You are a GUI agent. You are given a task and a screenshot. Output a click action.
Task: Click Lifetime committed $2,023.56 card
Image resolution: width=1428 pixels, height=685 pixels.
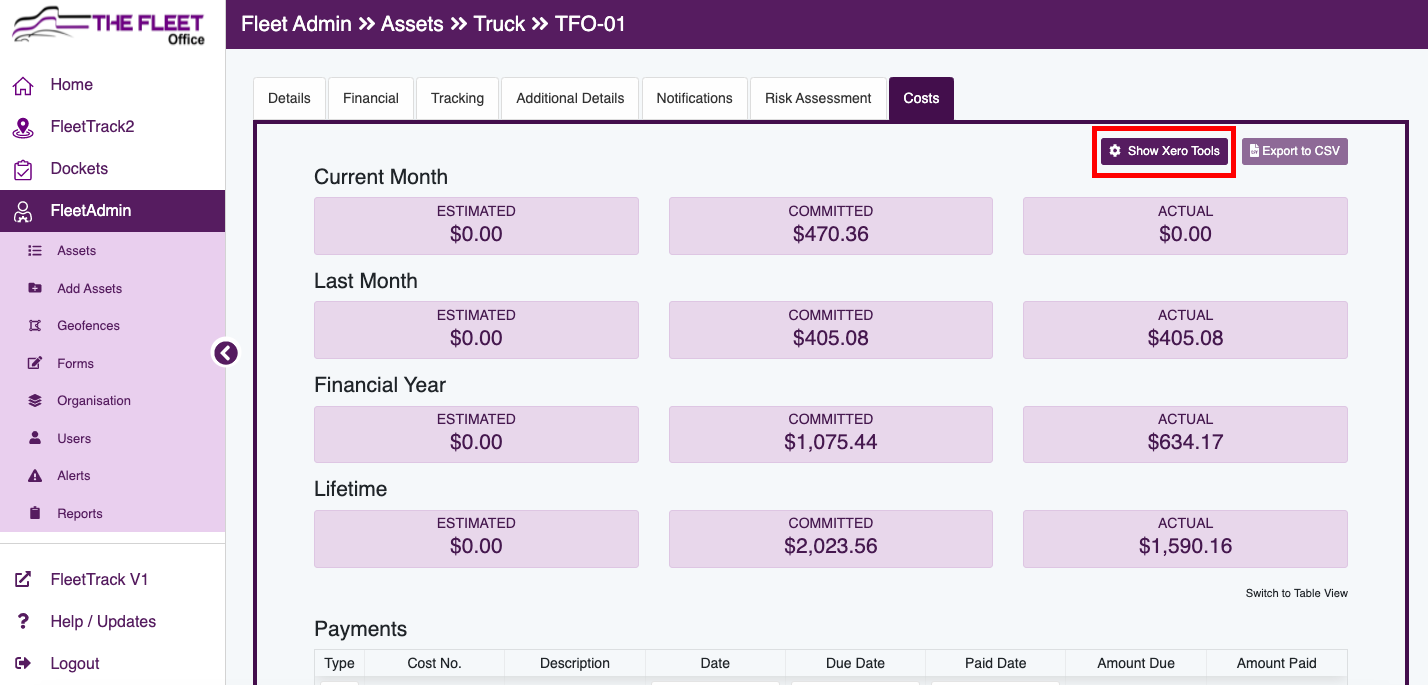click(831, 538)
